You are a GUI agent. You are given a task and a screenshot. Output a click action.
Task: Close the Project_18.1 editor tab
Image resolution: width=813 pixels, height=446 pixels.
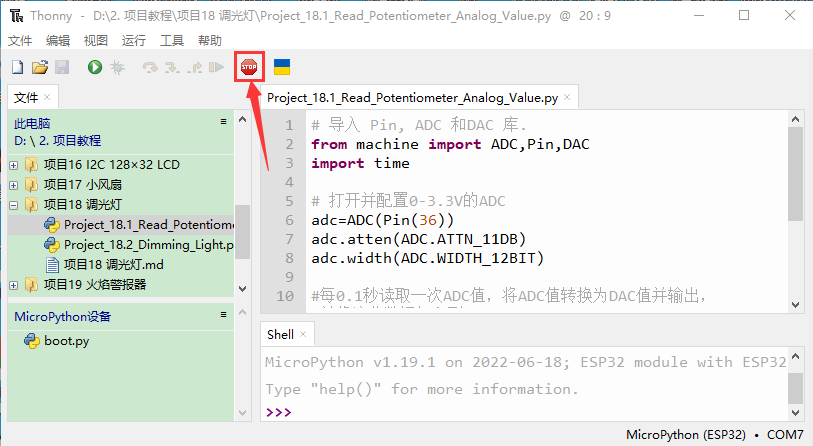coord(568,97)
